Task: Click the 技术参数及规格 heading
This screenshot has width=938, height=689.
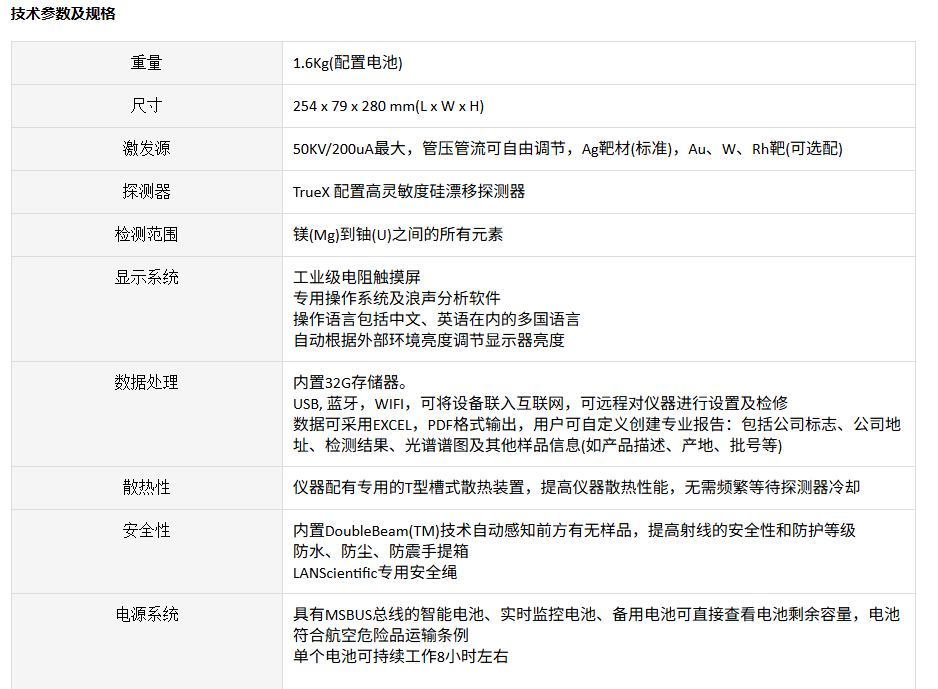Action: [62, 14]
